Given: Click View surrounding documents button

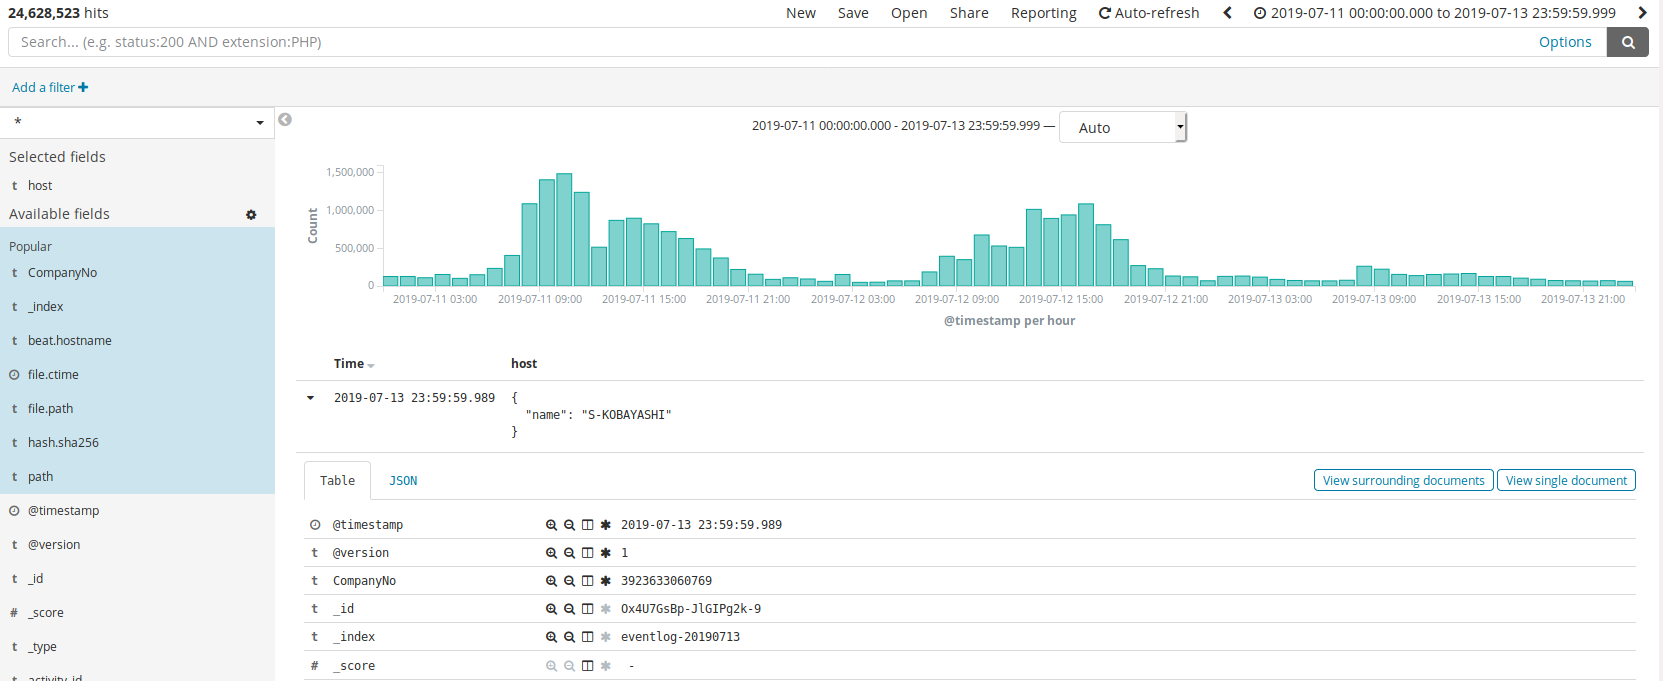Looking at the screenshot, I should pos(1404,481).
